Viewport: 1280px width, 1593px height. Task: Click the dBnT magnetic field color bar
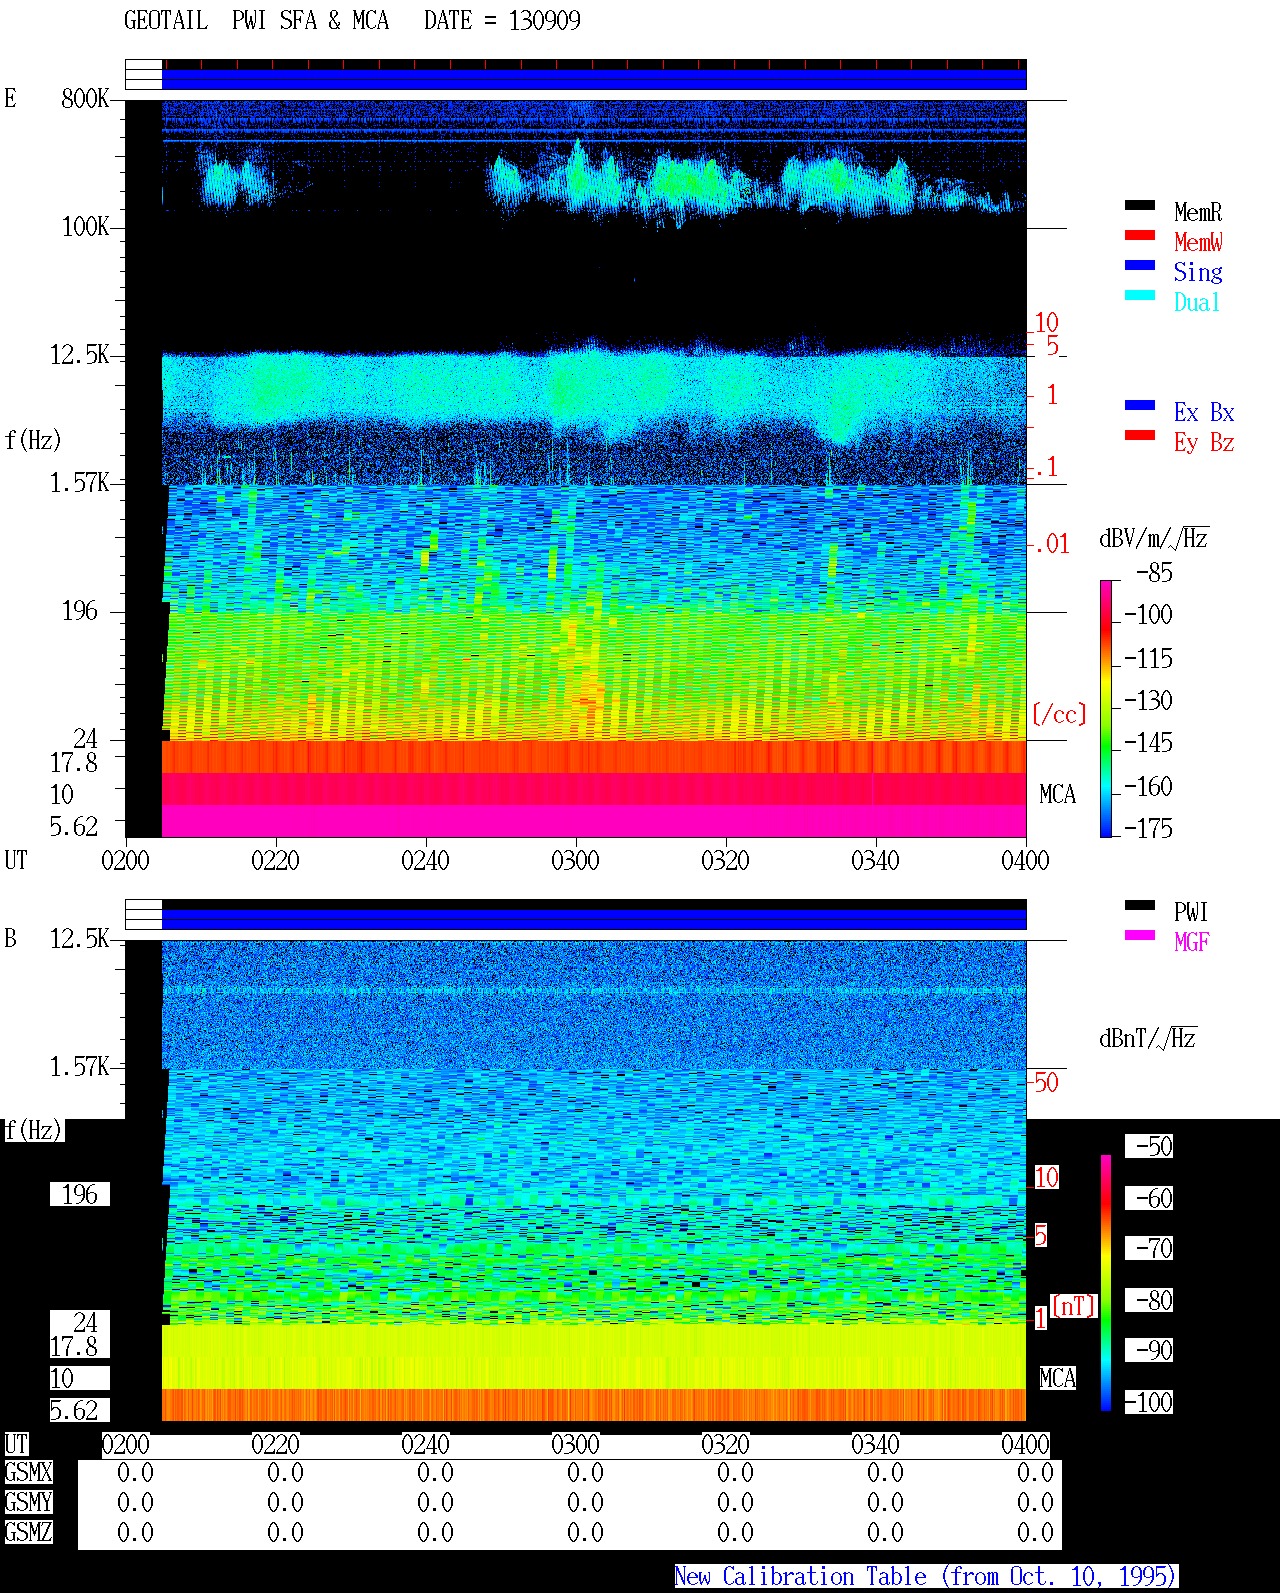pyautogui.click(x=1106, y=1283)
